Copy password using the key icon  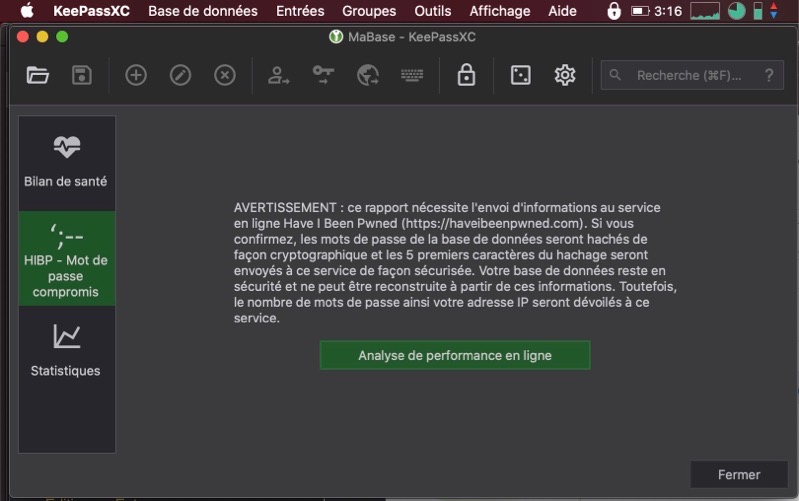tap(323, 75)
